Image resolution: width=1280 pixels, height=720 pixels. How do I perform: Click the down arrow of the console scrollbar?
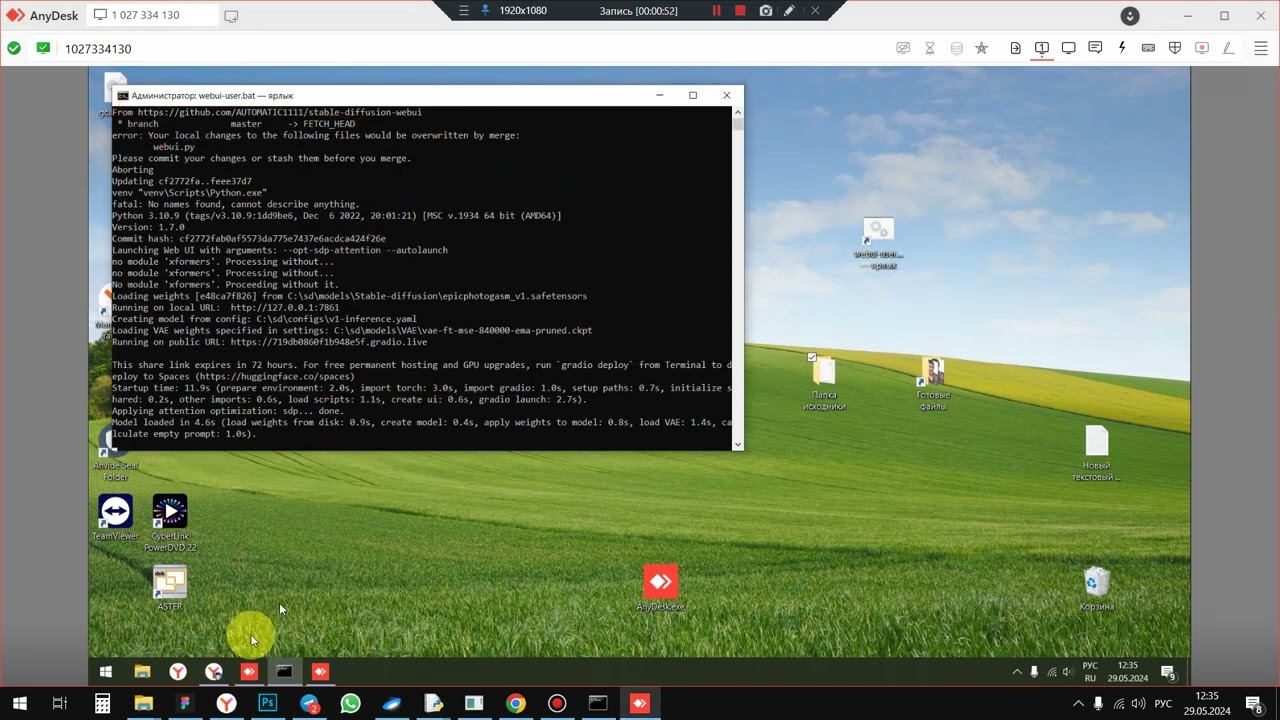738,444
